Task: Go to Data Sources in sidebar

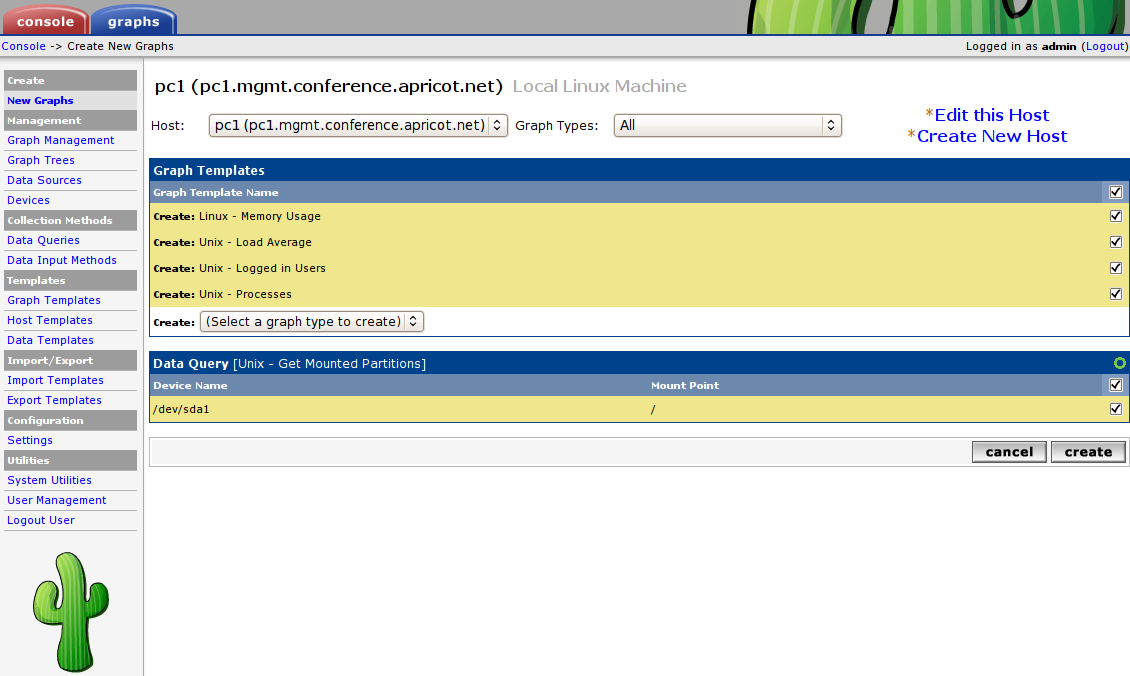Action: coord(44,180)
